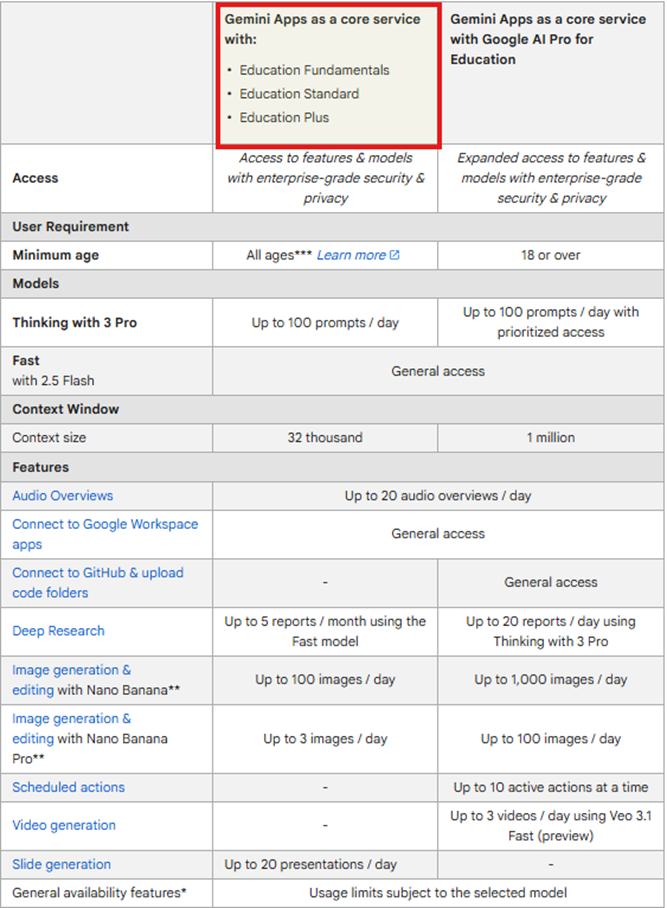Click the Scheduled actions link
667x908 pixels.
point(69,787)
